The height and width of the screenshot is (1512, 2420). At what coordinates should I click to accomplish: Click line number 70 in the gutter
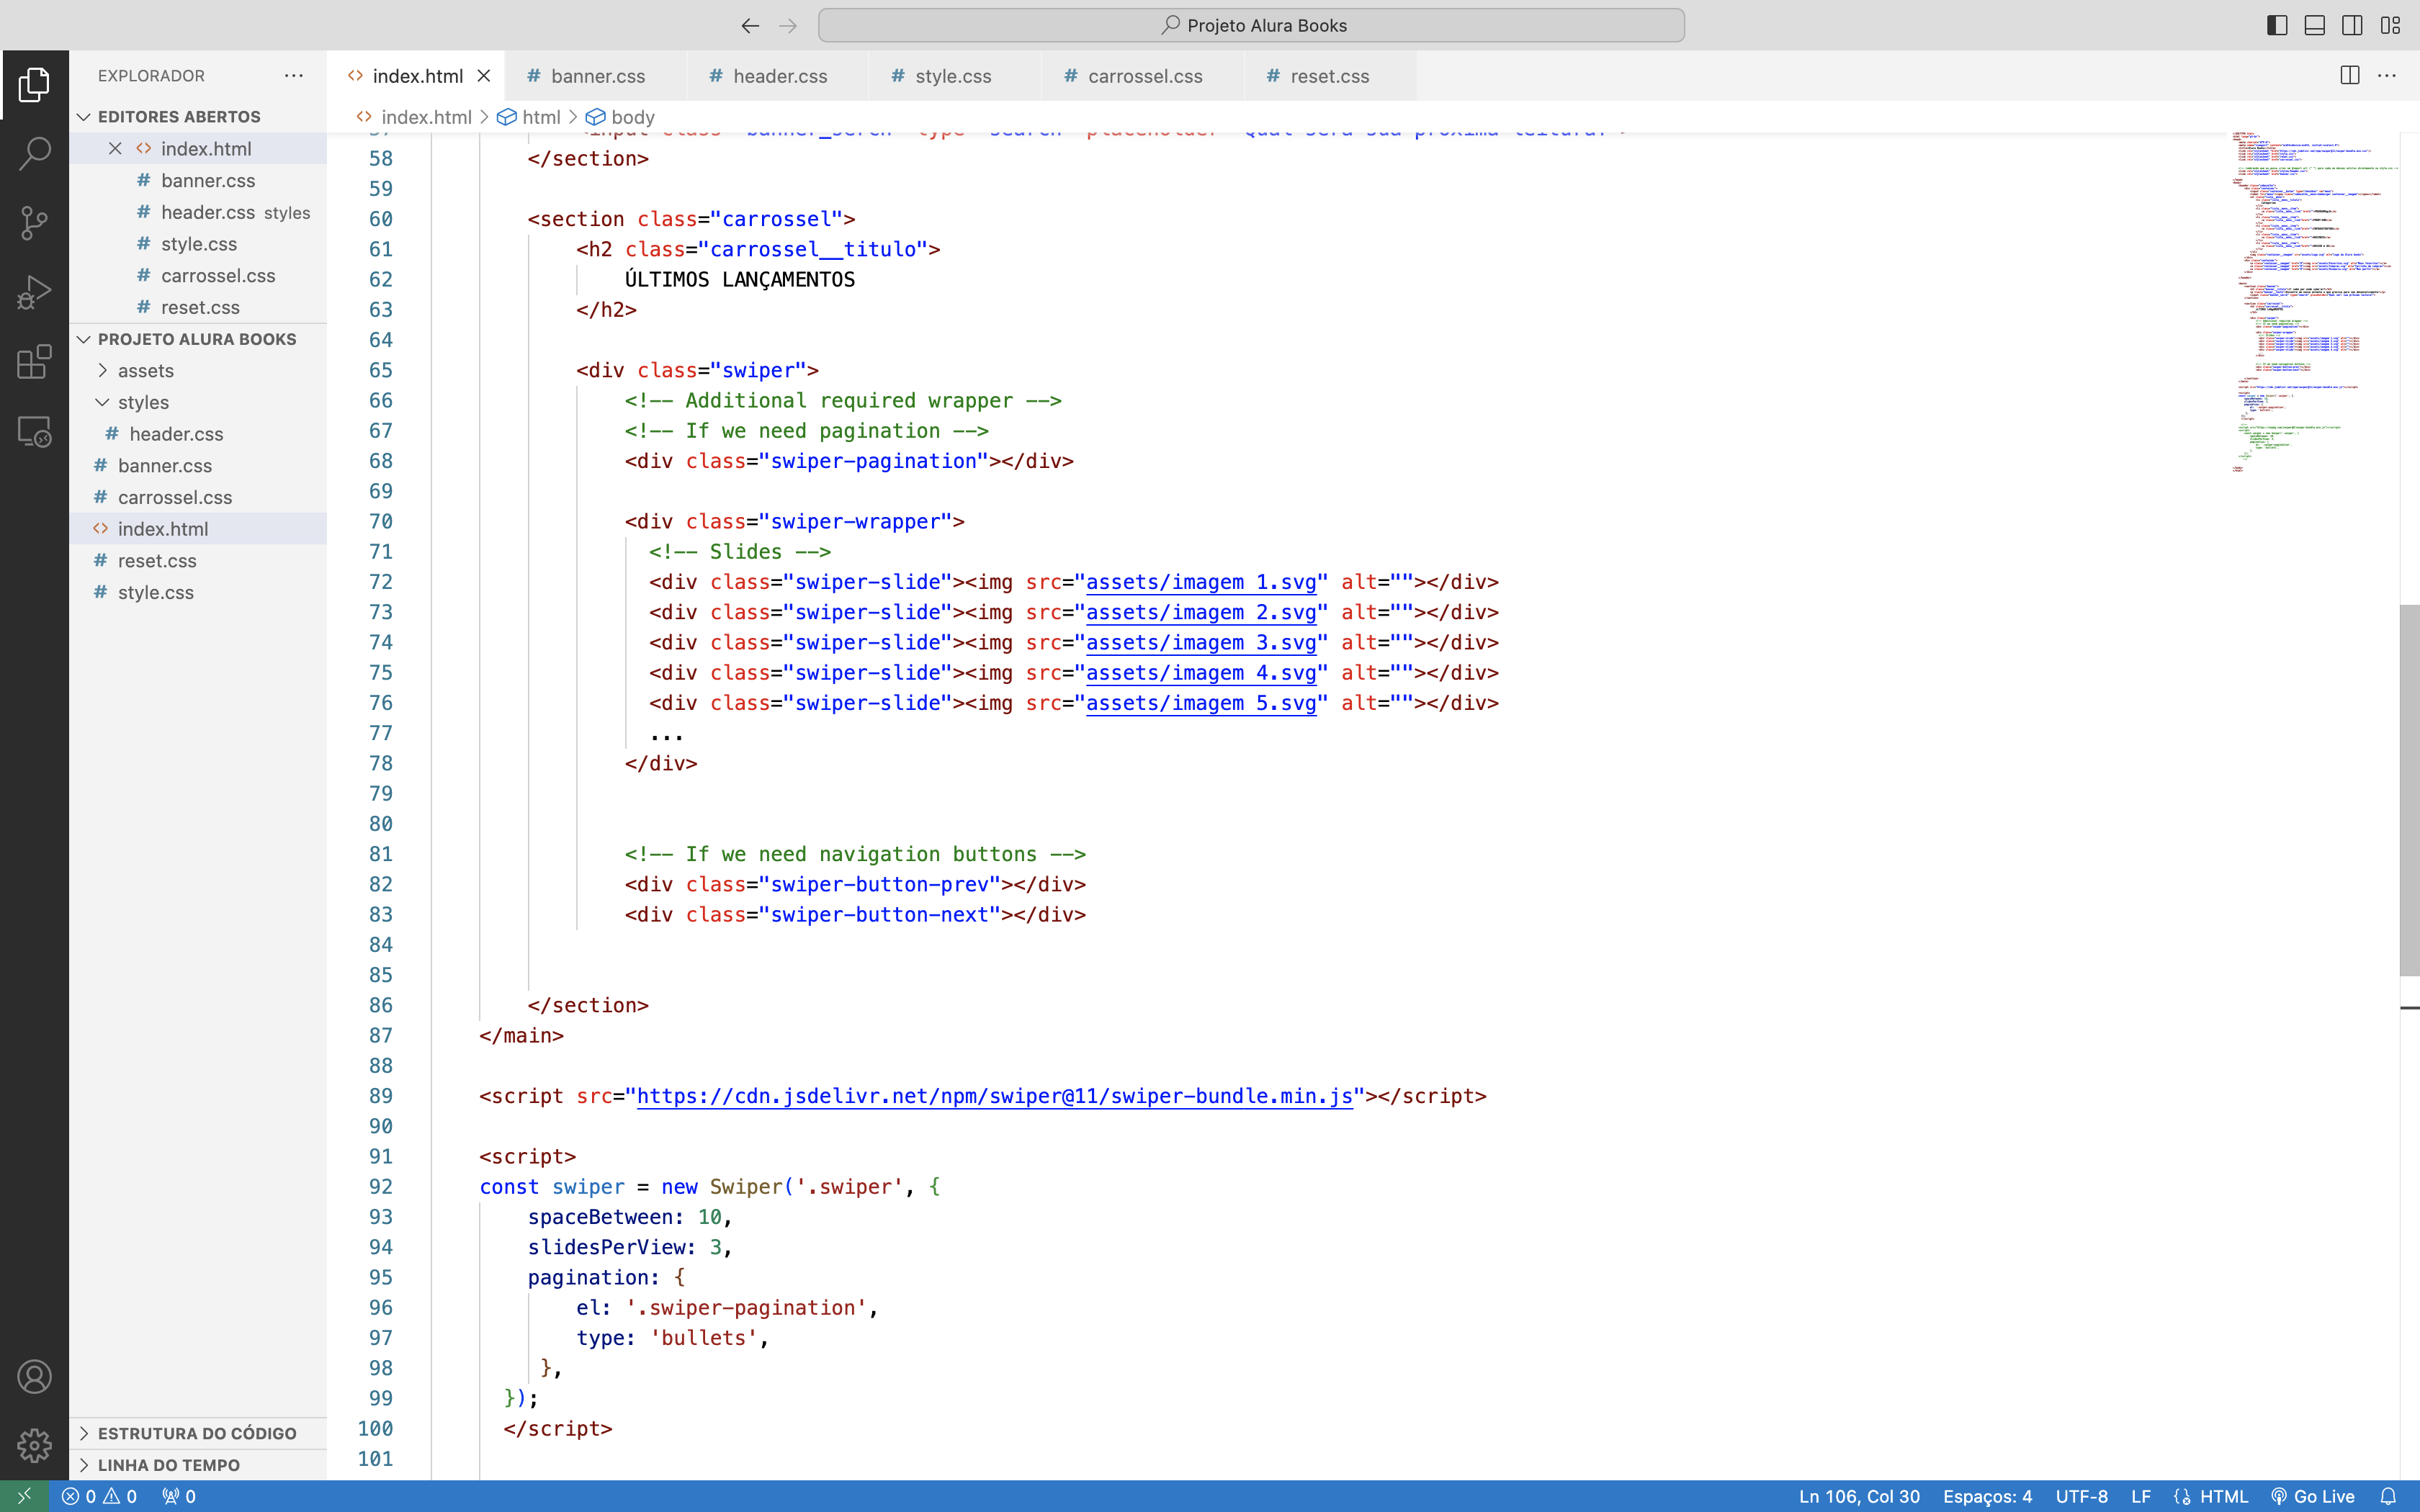(381, 522)
